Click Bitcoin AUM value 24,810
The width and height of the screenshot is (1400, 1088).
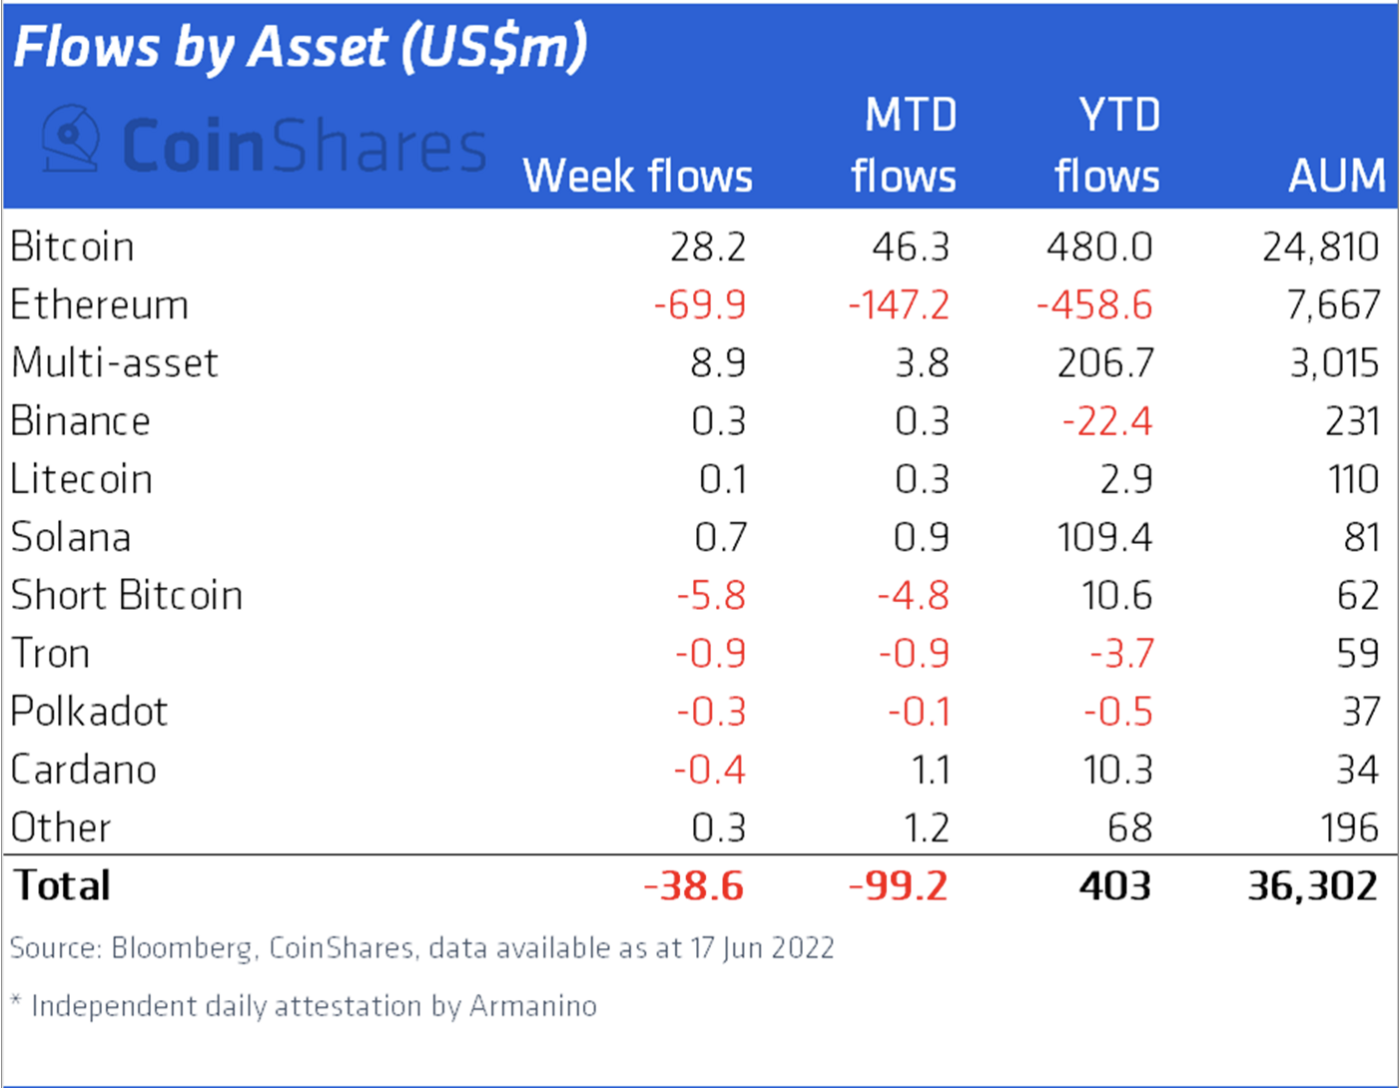tap(1320, 246)
